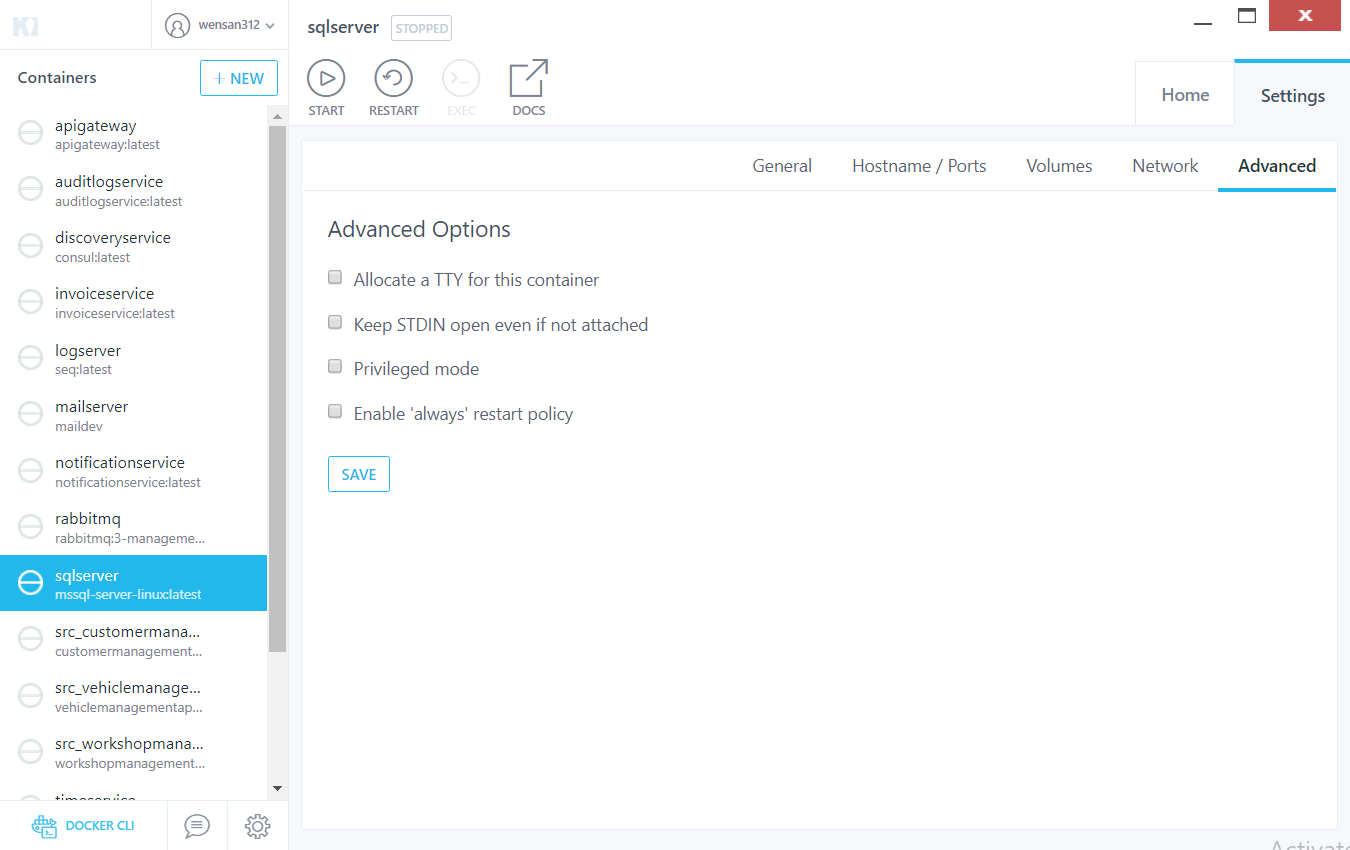Click the Containers sidebar heading
This screenshot has width=1350, height=850.
[57, 78]
